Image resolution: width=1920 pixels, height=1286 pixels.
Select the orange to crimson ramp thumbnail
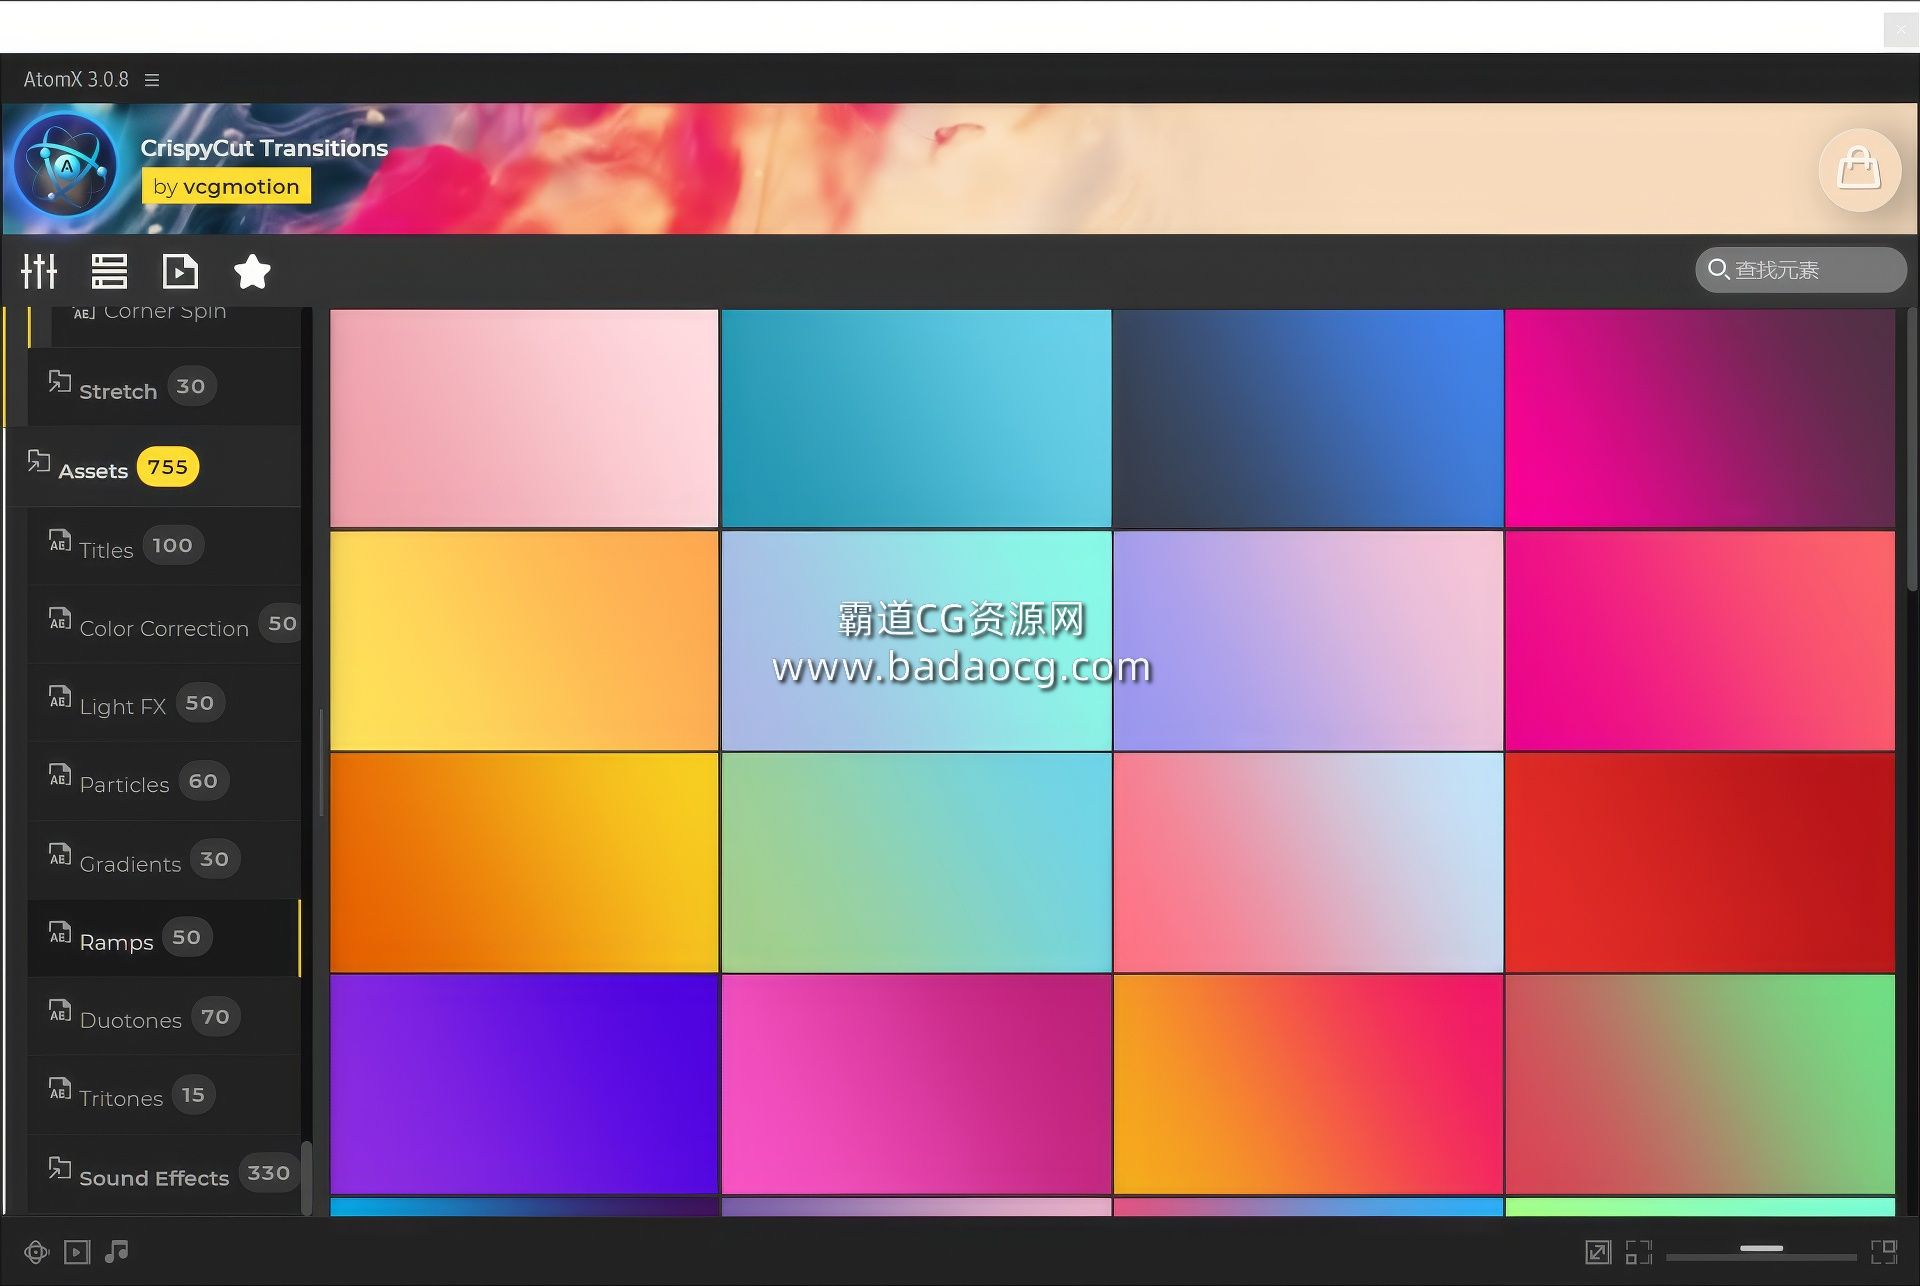1308,1084
